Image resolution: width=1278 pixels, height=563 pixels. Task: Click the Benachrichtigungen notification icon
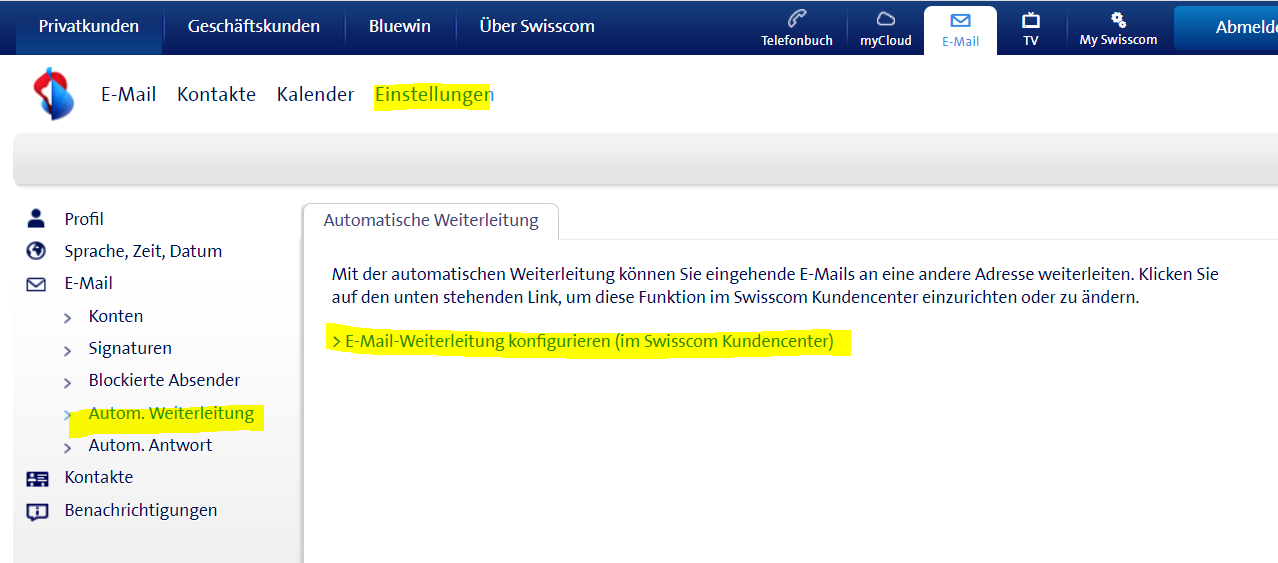tap(37, 511)
